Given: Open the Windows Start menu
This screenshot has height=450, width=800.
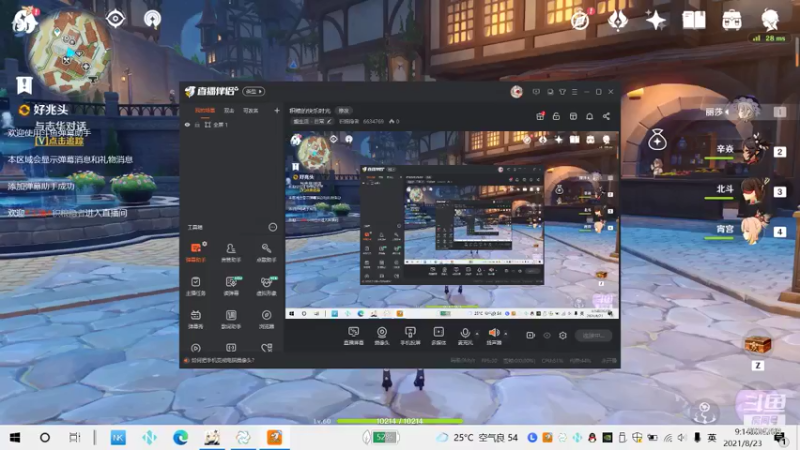Looking at the screenshot, I should point(15,438).
